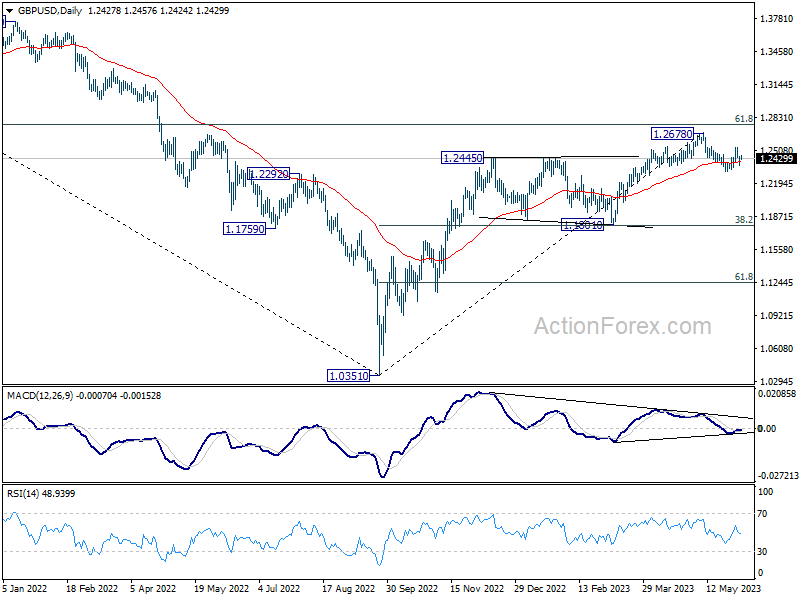Viewport: 800px width, 600px height.
Task: Click the 18 Feb 2022 date label
Action: coord(92,589)
